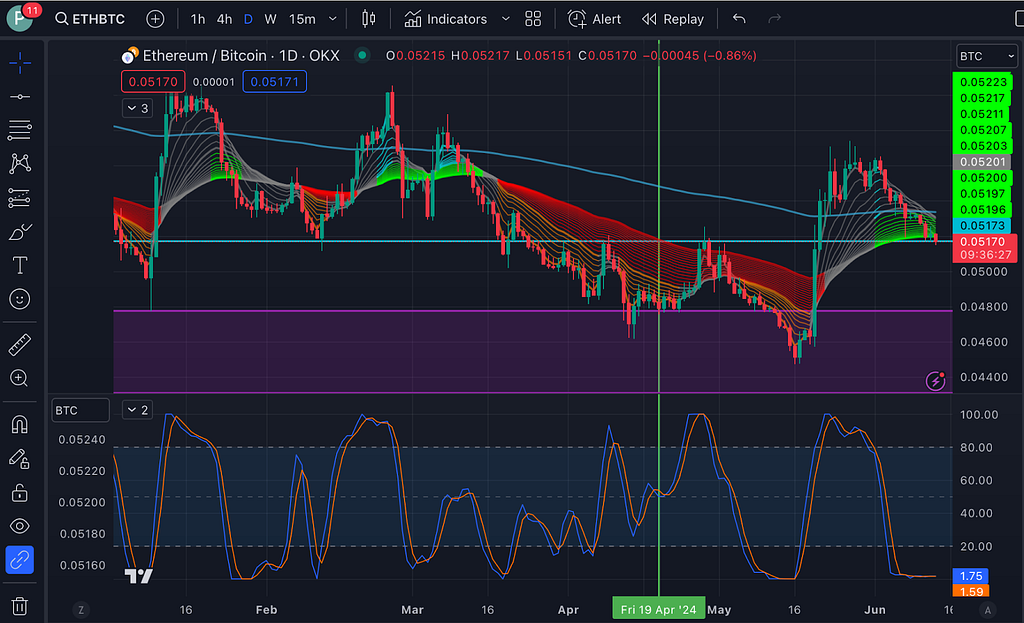Open indicator templates grid icon
This screenshot has width=1024, height=623.
click(533, 19)
